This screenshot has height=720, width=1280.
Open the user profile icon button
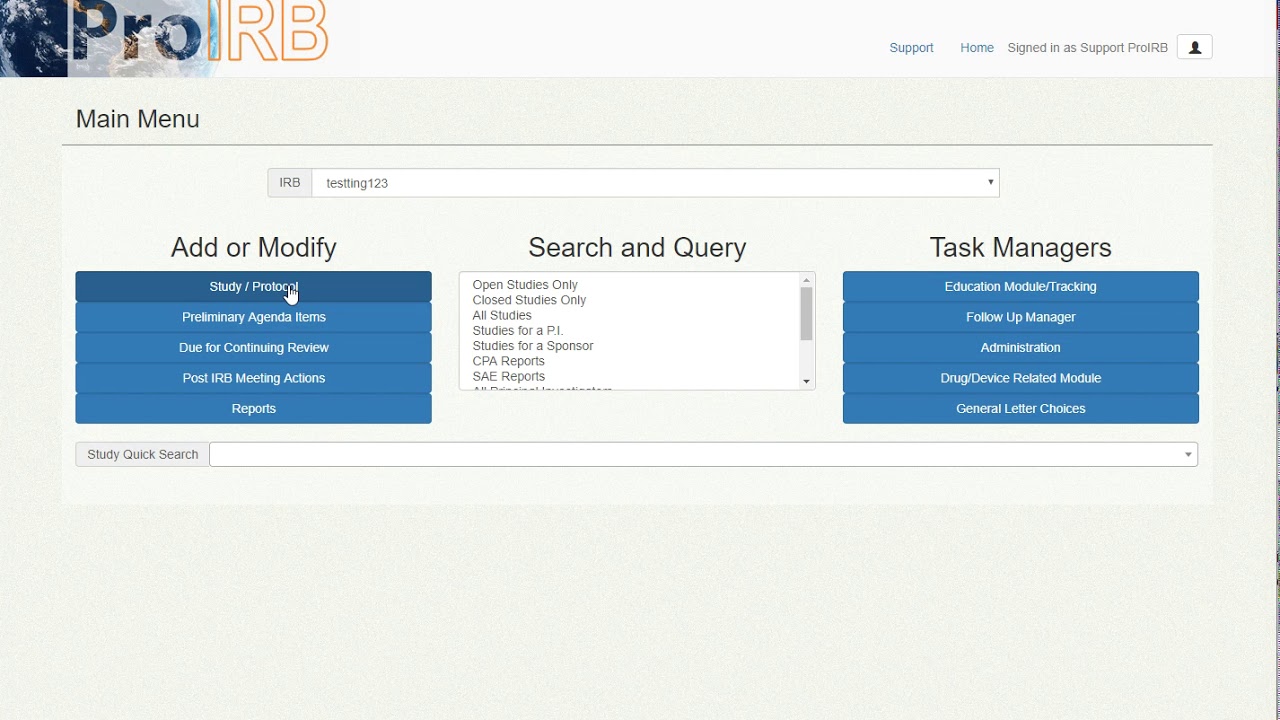1194,47
